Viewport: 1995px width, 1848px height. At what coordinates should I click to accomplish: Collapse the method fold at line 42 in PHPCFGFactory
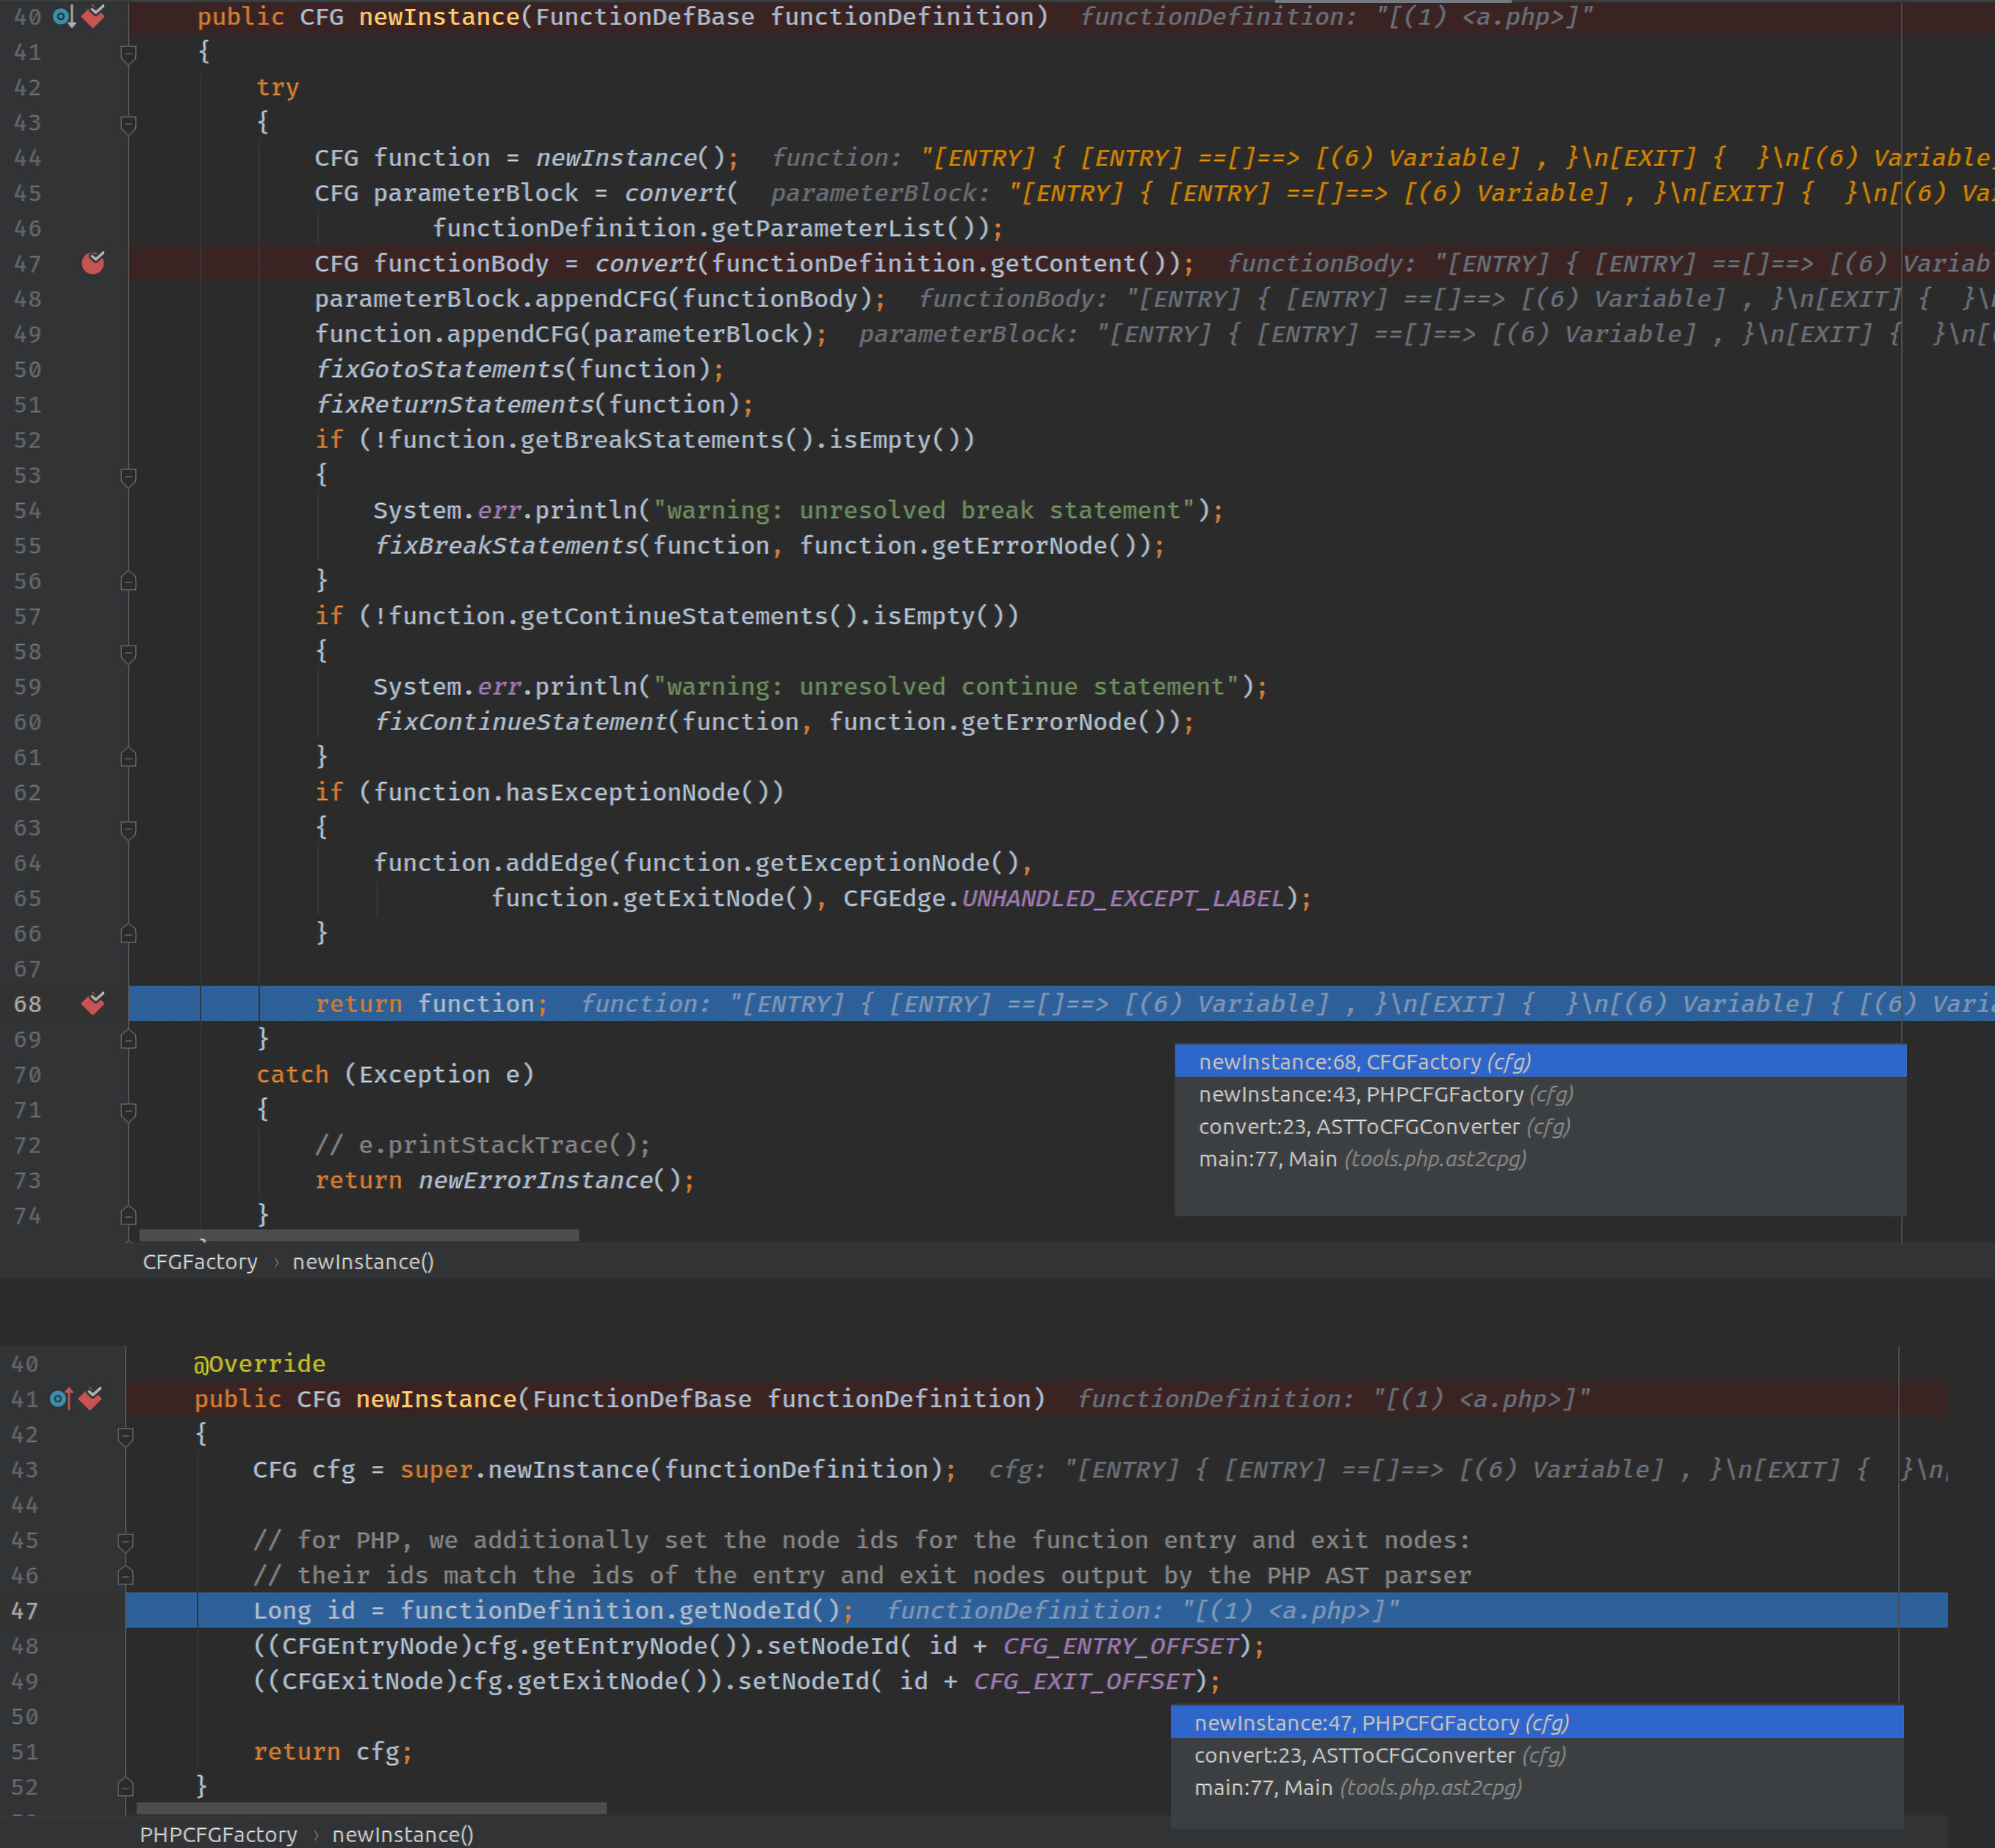pyautogui.click(x=125, y=1435)
